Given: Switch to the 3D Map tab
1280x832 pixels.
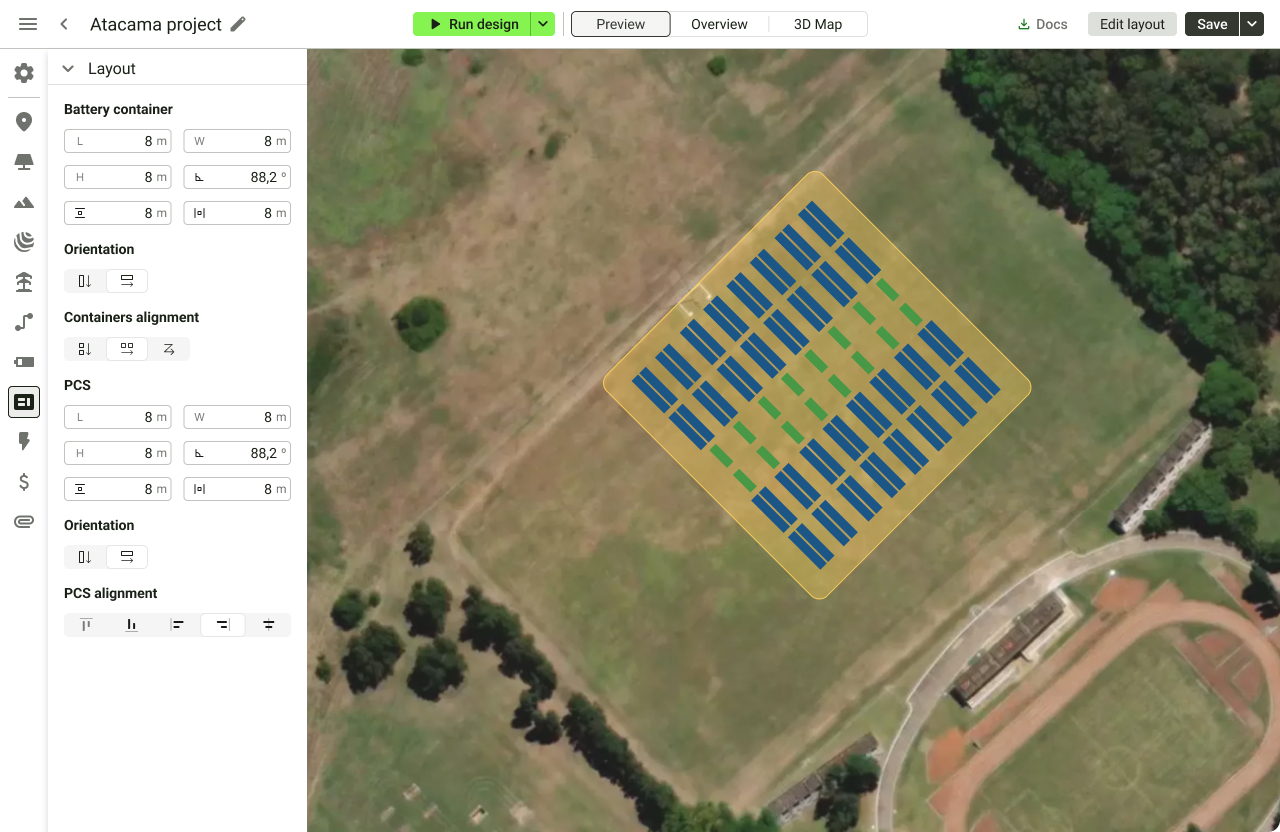Looking at the screenshot, I should (x=818, y=24).
